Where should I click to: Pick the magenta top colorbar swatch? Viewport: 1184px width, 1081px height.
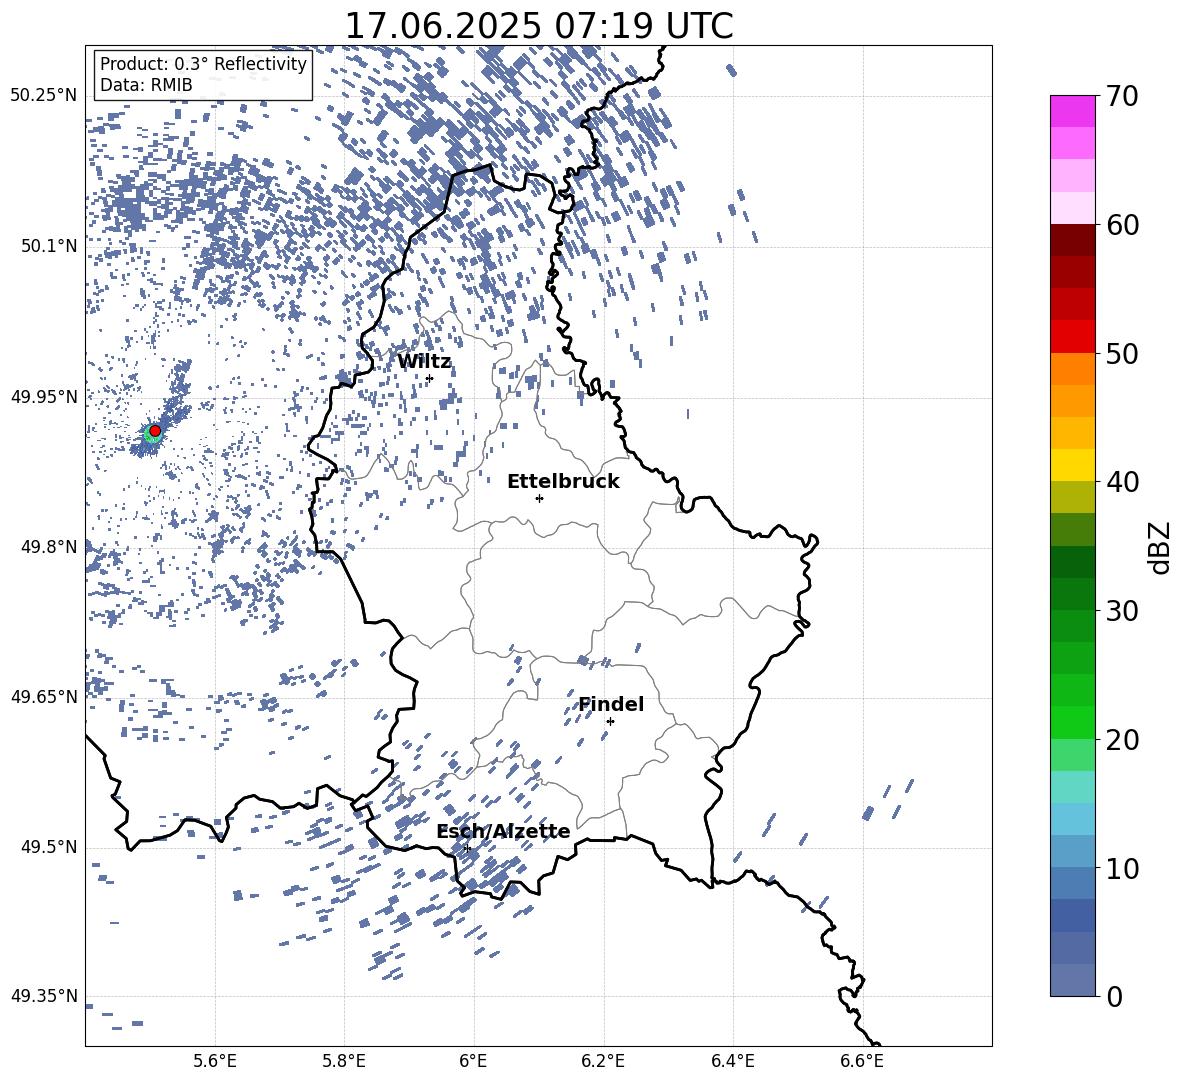click(x=1073, y=111)
